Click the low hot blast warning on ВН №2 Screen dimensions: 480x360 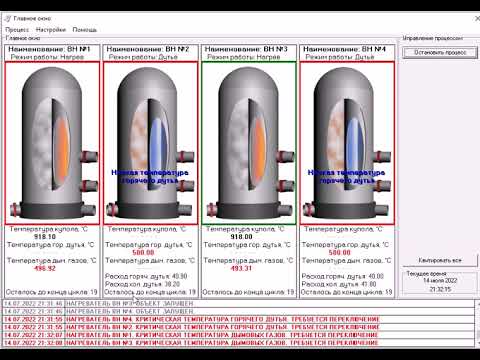150,177
